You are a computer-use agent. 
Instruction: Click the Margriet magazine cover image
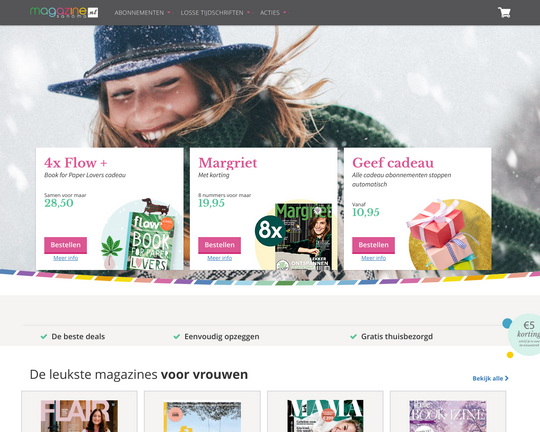click(303, 236)
